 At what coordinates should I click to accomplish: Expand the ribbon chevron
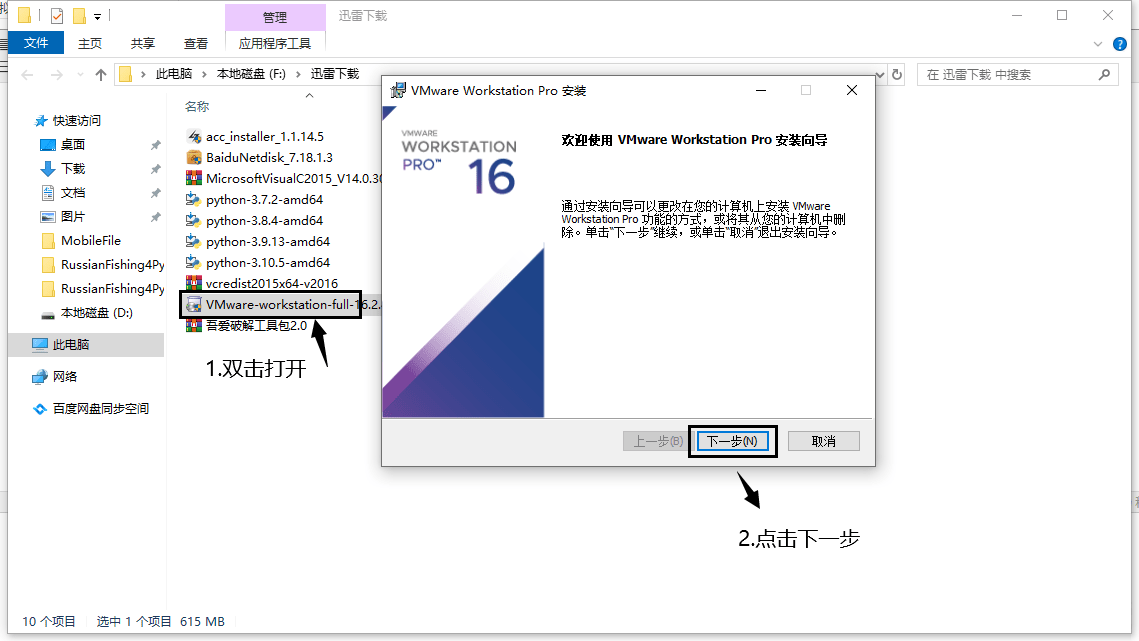pos(1098,44)
